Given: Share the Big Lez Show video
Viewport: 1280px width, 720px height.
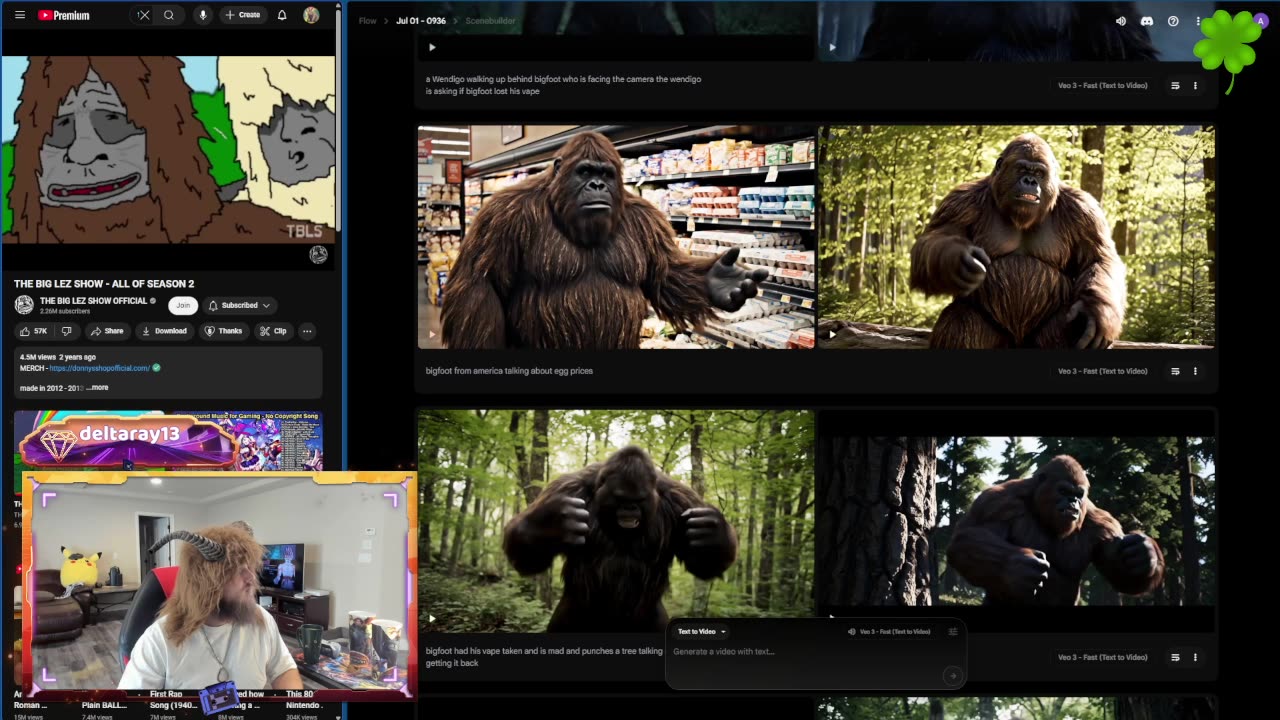Looking at the screenshot, I should pyautogui.click(x=107, y=331).
